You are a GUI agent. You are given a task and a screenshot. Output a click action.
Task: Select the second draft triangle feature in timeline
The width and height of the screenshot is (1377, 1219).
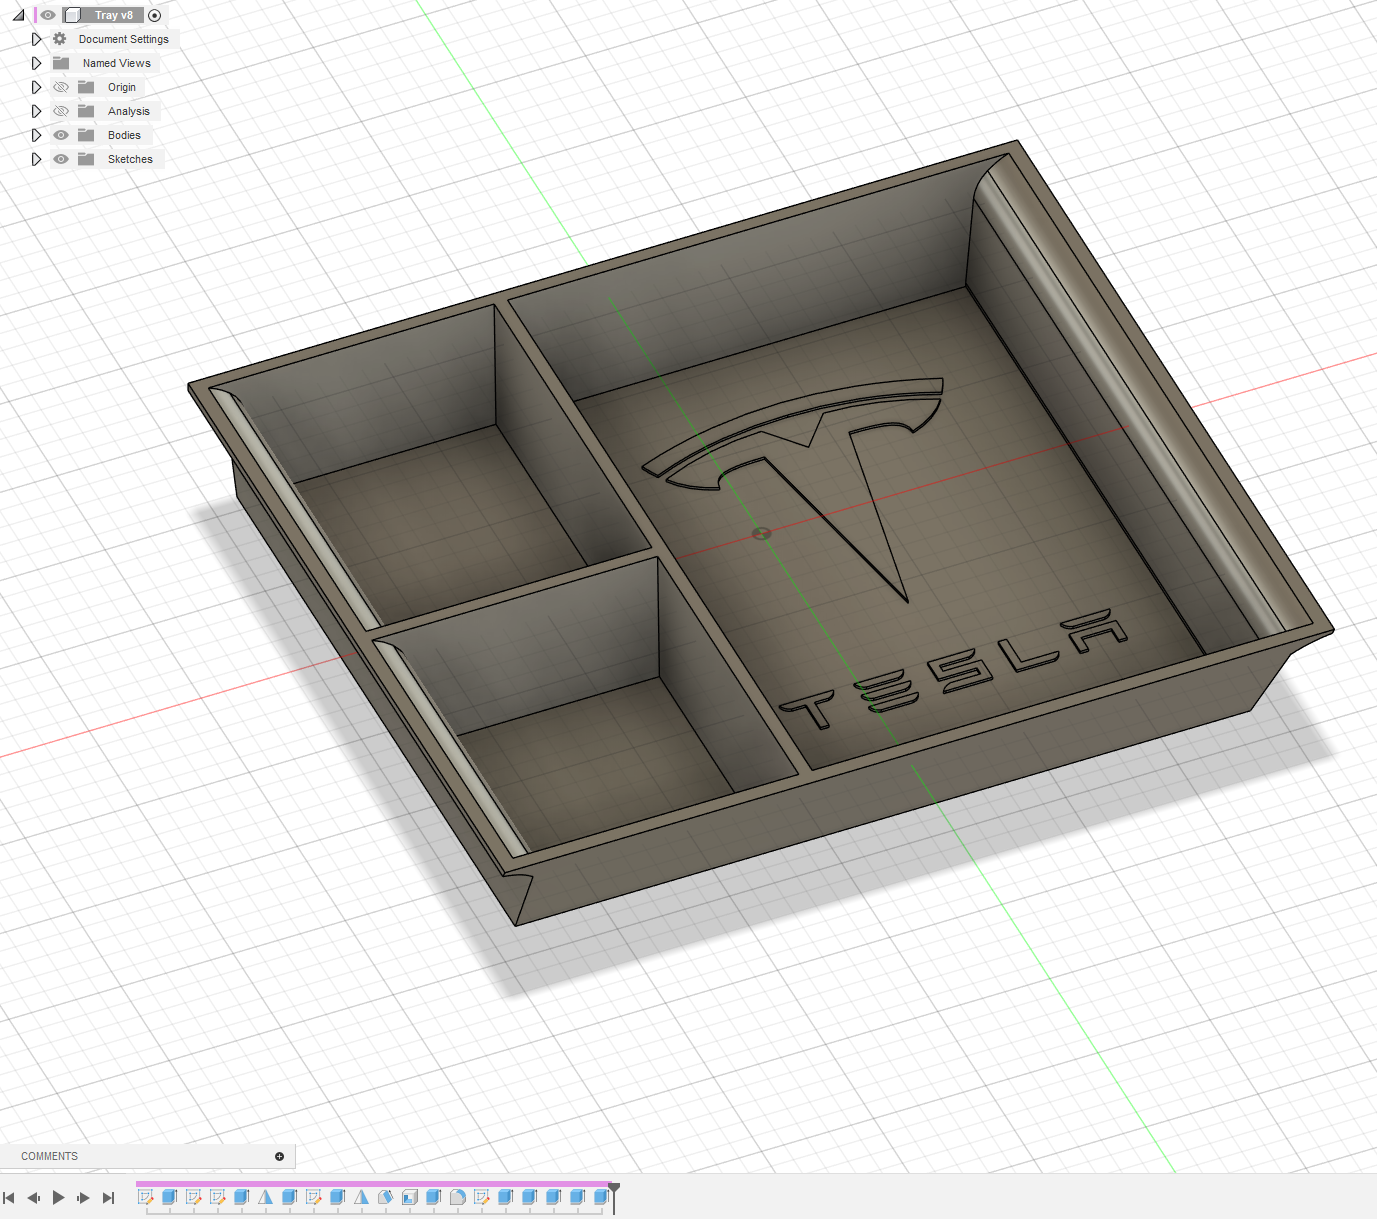tap(362, 1197)
